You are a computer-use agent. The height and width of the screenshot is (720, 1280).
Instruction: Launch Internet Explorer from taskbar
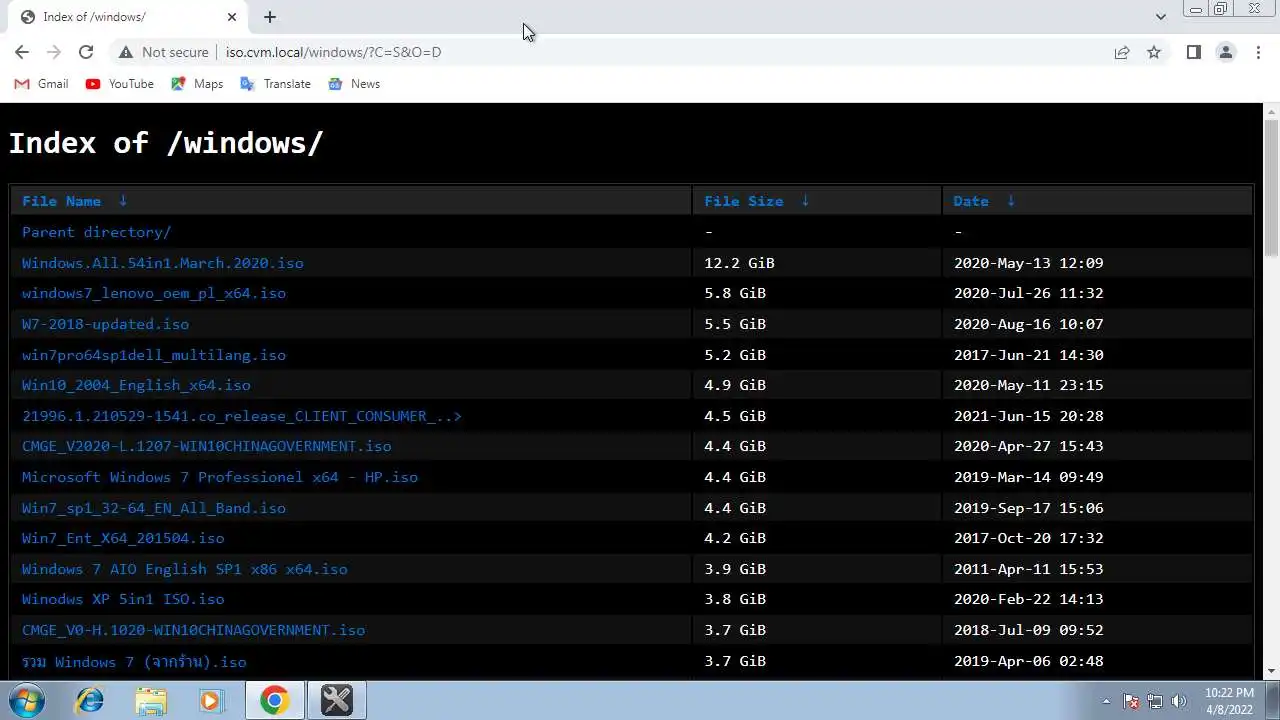(x=90, y=701)
